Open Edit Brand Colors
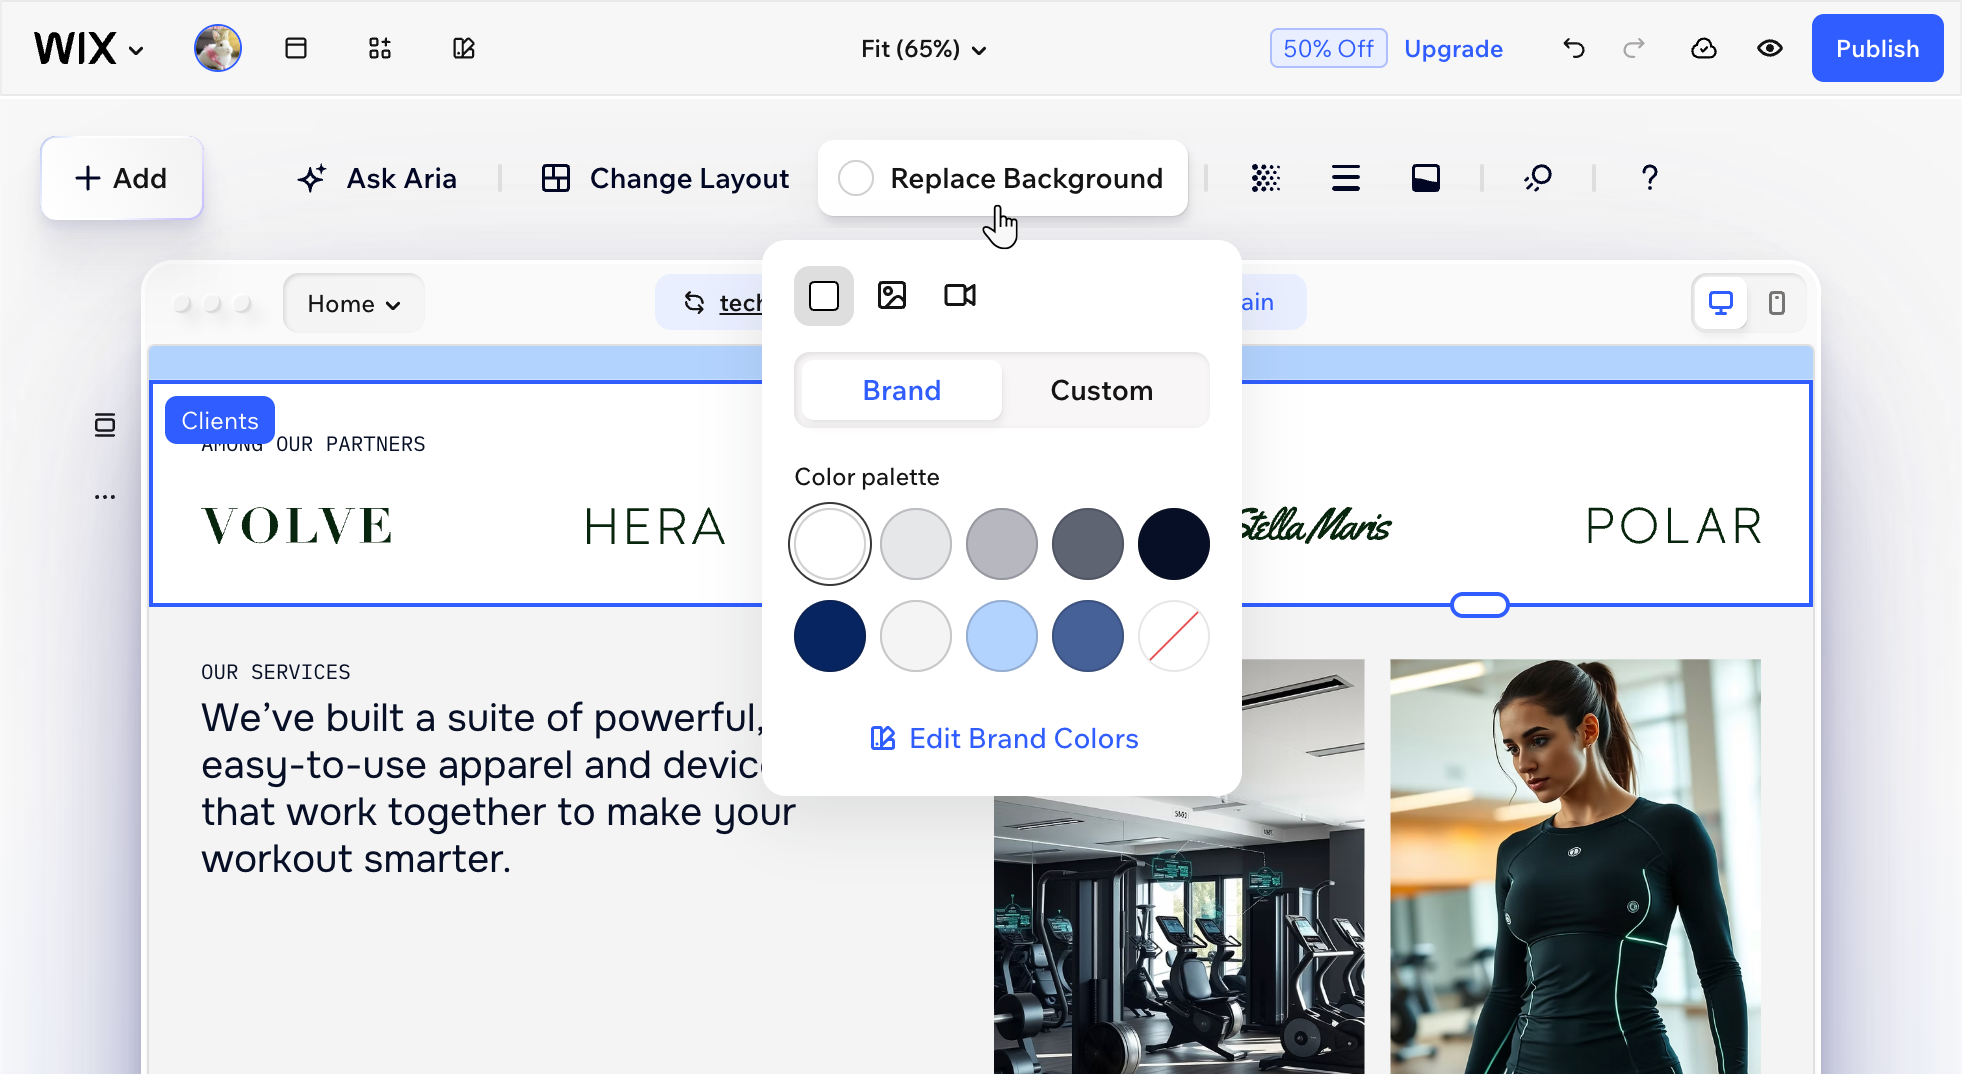This screenshot has height=1074, width=1962. (1003, 738)
